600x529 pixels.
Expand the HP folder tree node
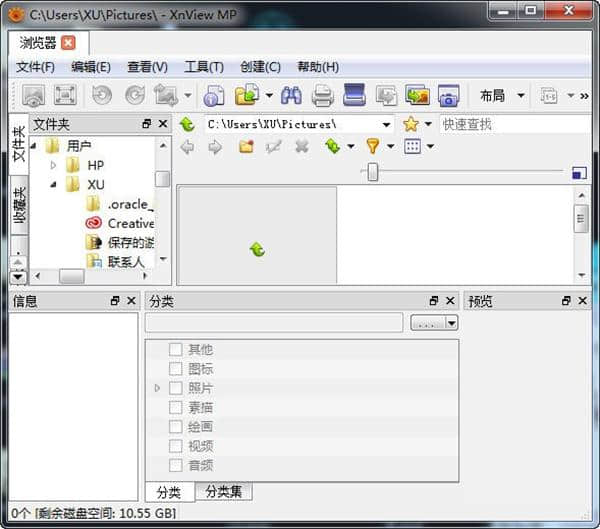point(54,165)
